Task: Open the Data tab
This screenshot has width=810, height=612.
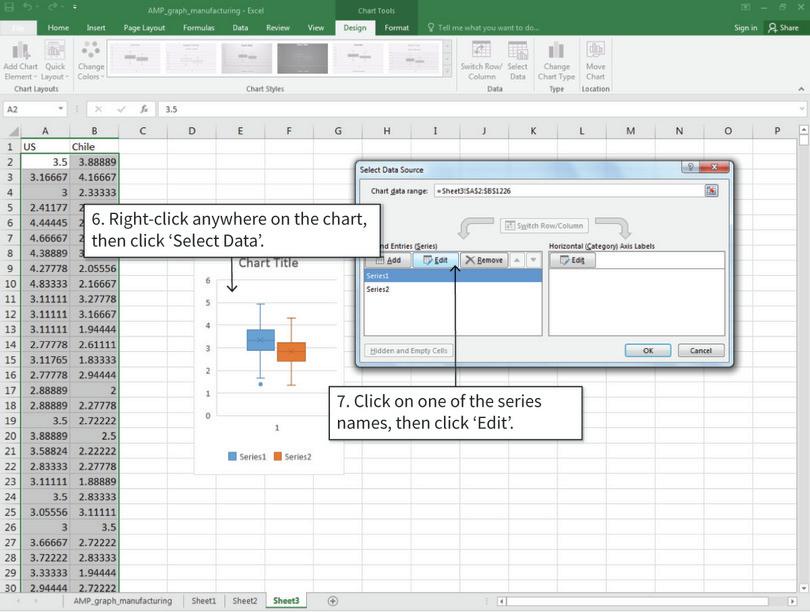Action: 240,28
